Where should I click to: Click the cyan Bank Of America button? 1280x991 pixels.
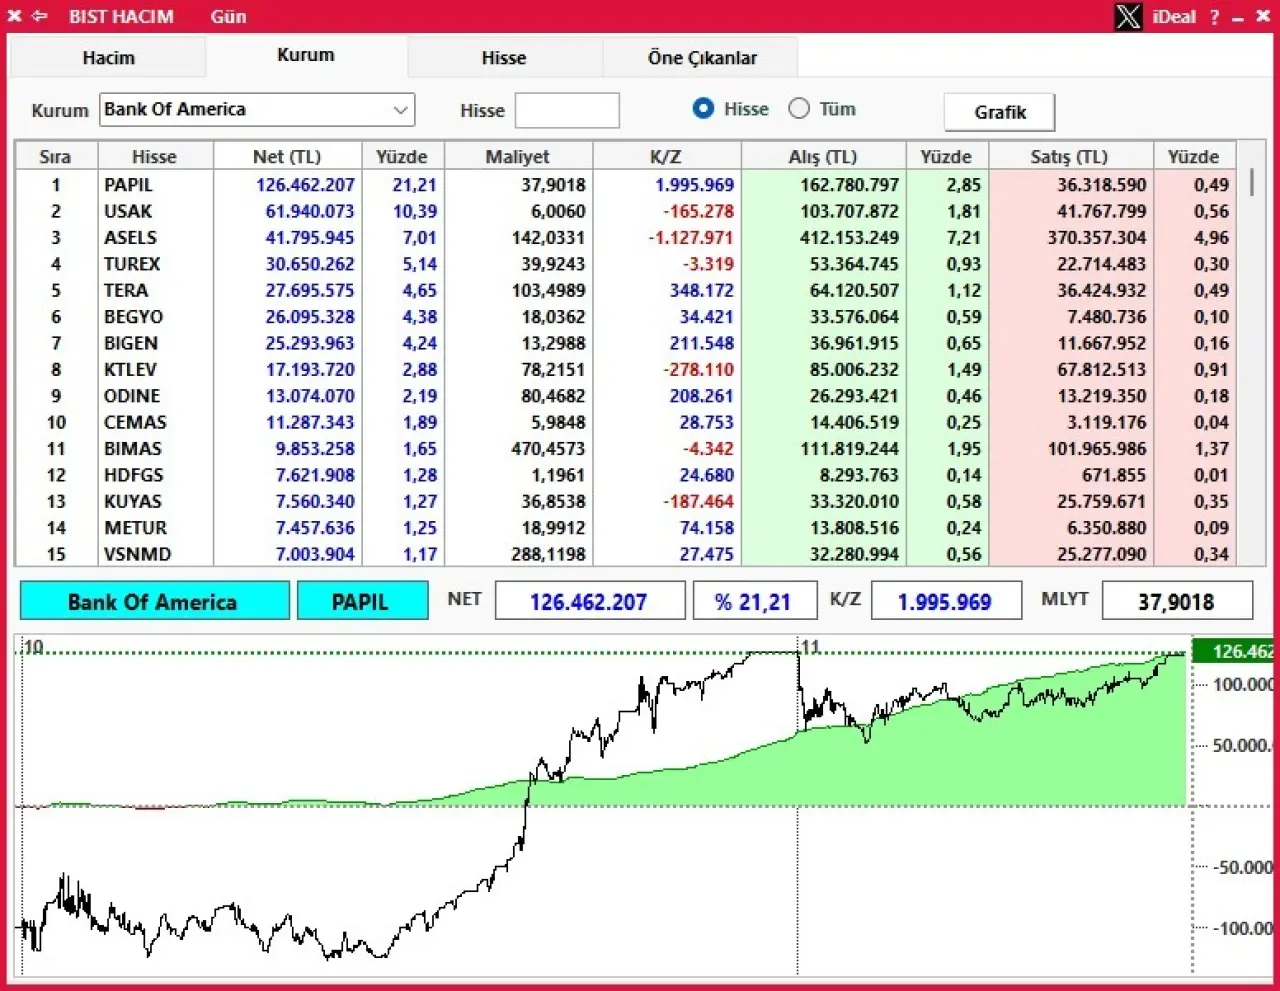154,602
